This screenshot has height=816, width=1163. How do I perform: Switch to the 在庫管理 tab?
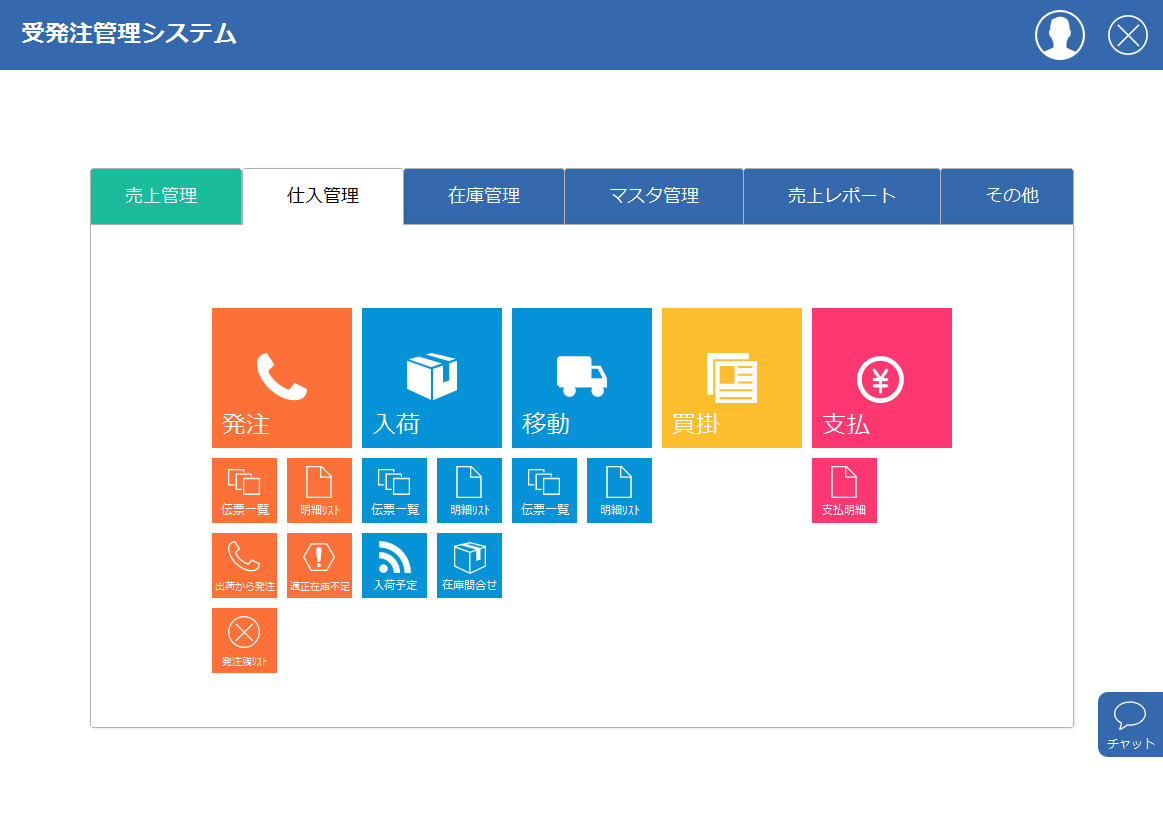coord(484,196)
